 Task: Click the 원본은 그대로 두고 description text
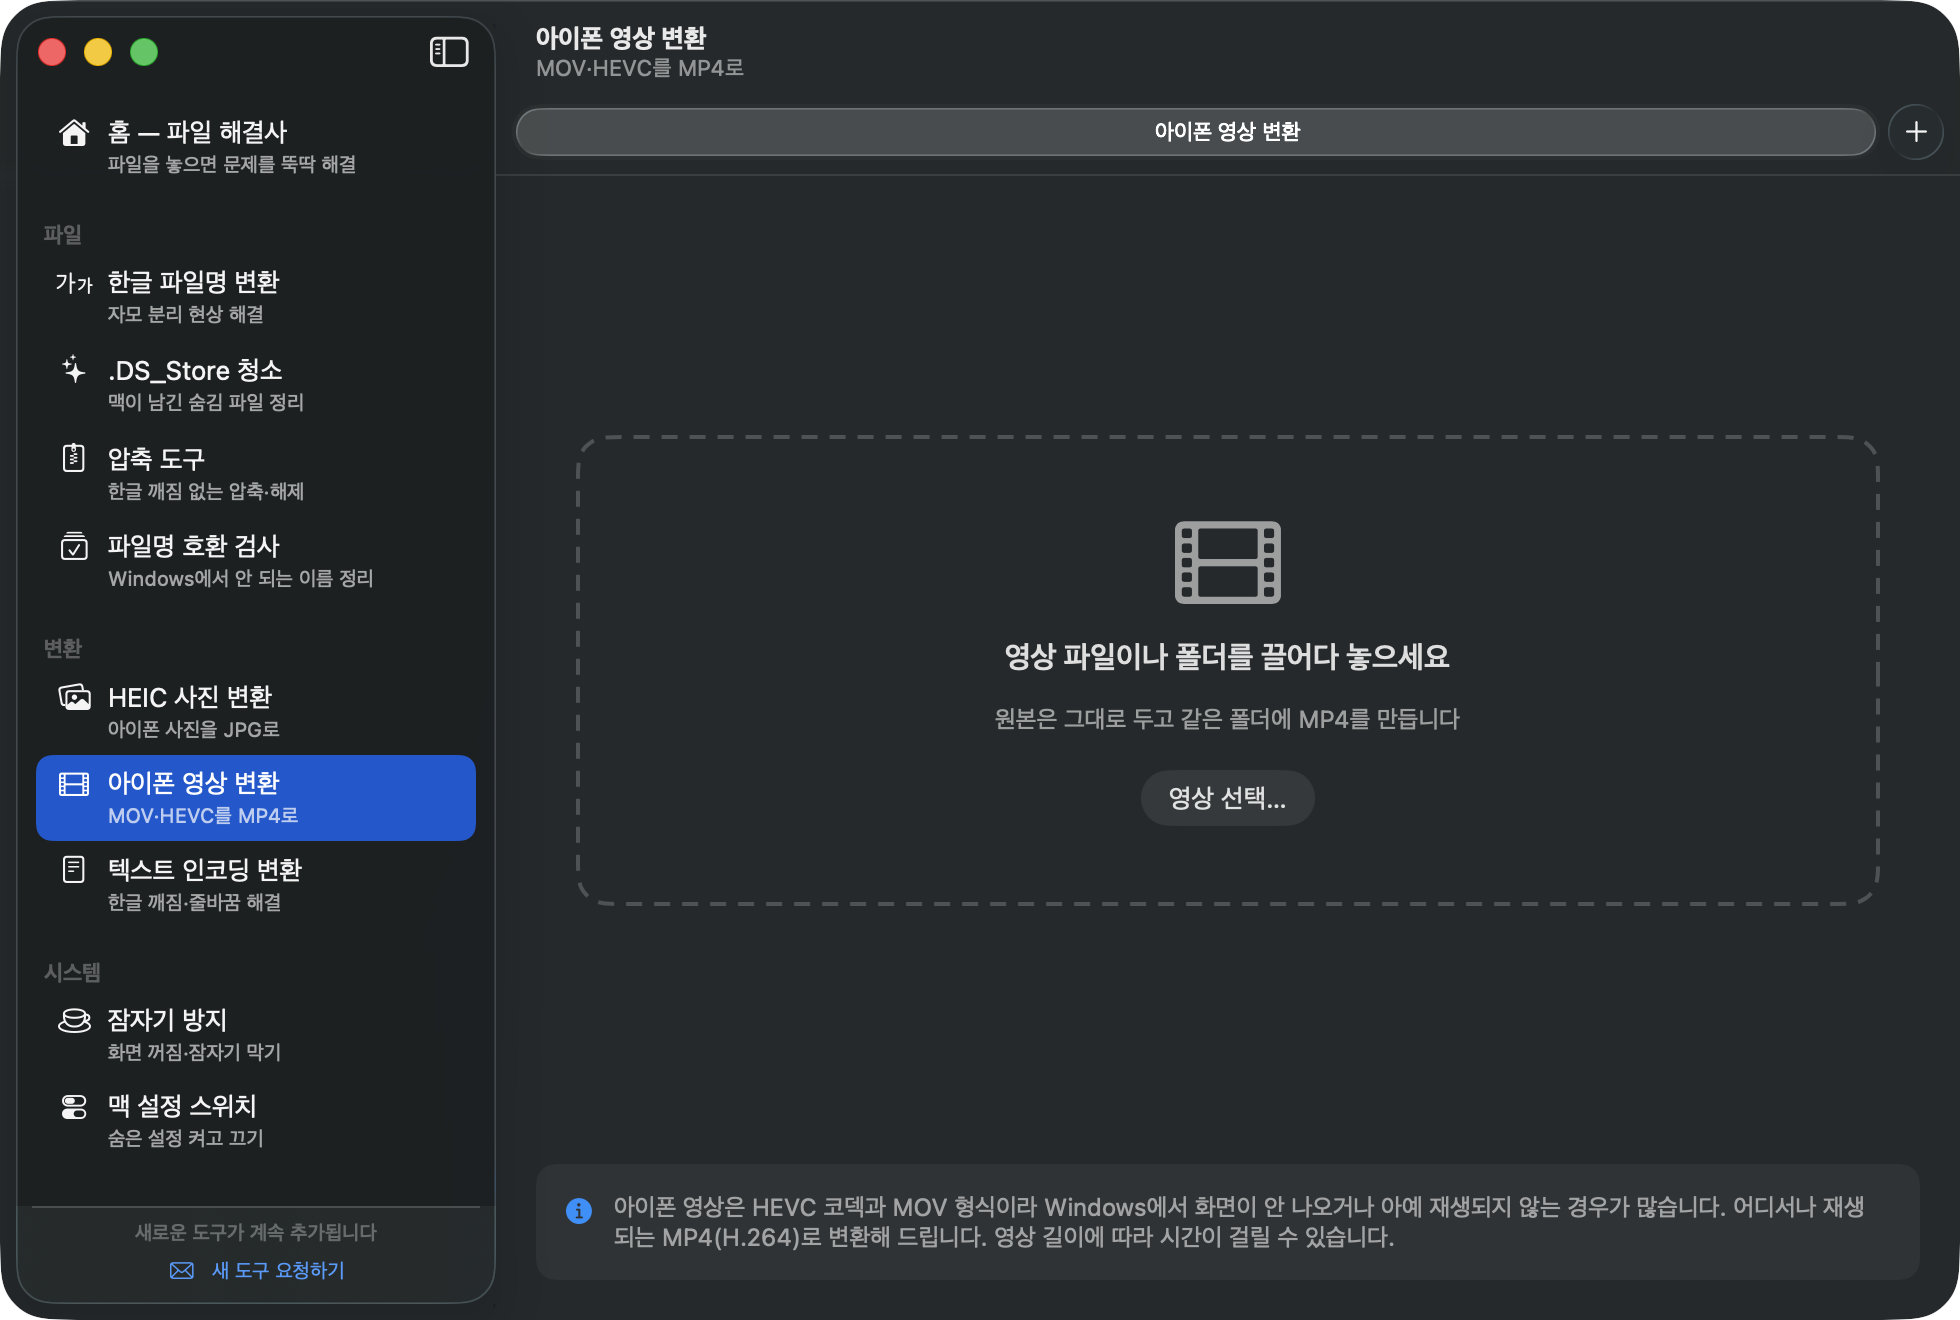coord(1227,719)
